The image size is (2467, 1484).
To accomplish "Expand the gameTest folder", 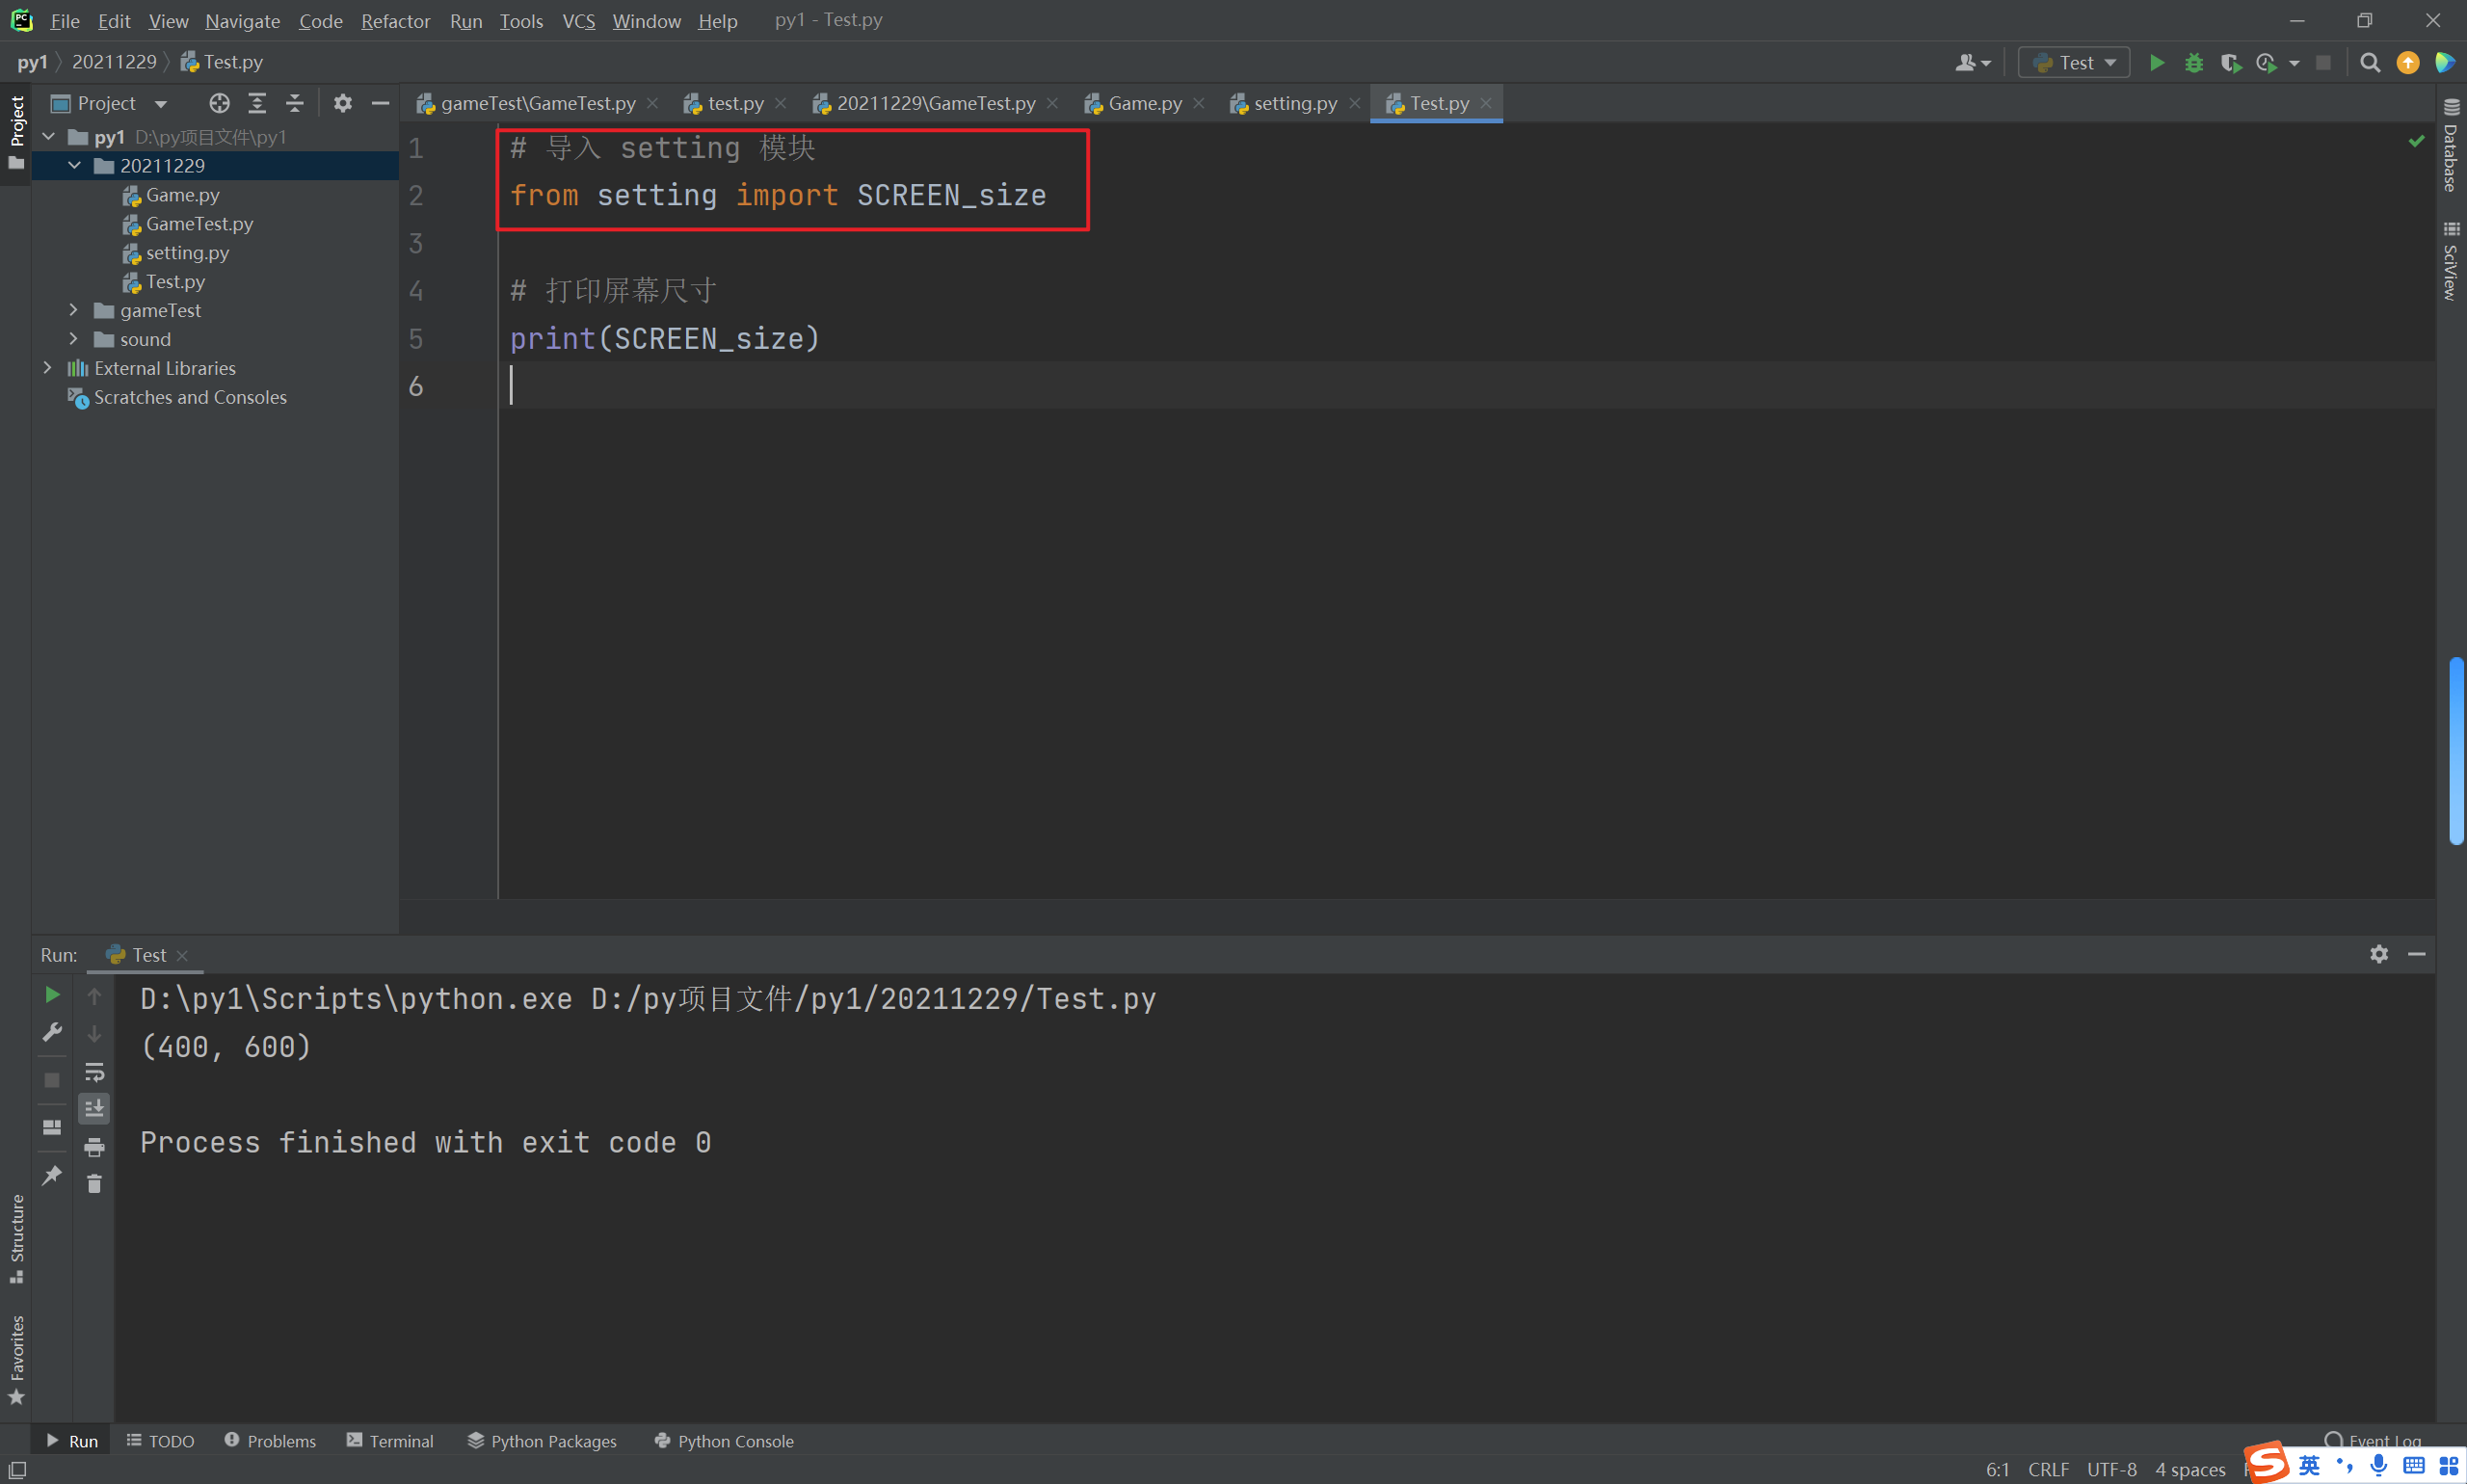I will point(73,310).
